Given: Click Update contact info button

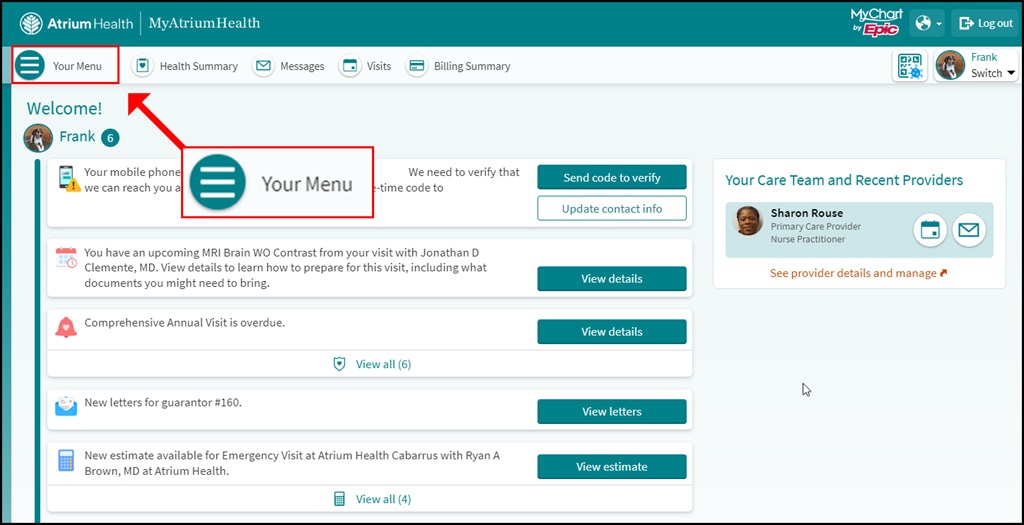Looking at the screenshot, I should pos(612,209).
